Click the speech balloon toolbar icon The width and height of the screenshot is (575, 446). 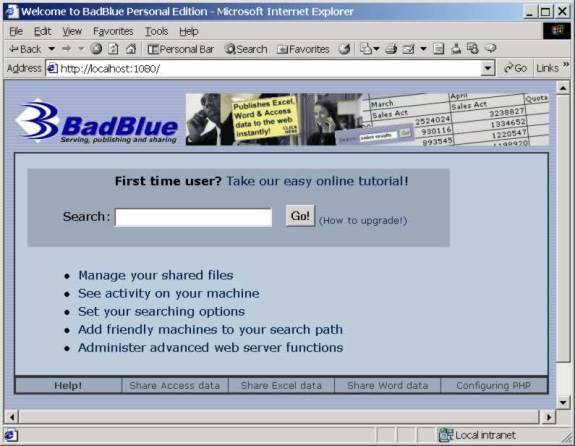491,48
